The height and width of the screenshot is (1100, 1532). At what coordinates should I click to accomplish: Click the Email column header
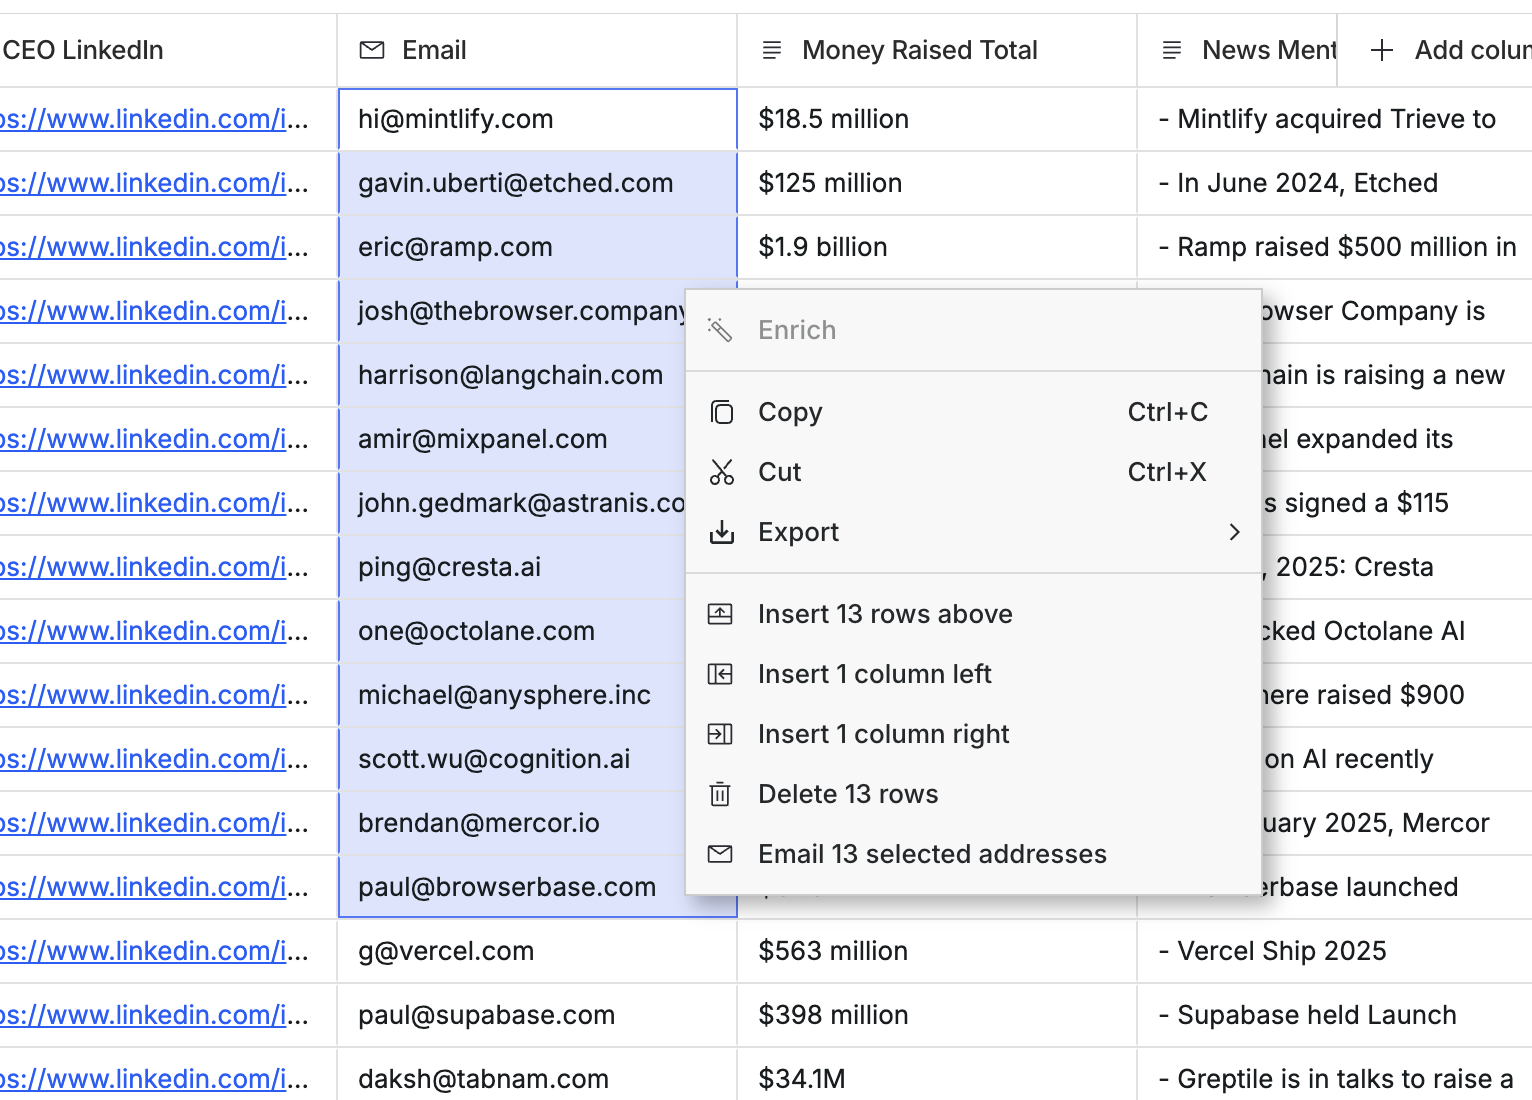(537, 50)
